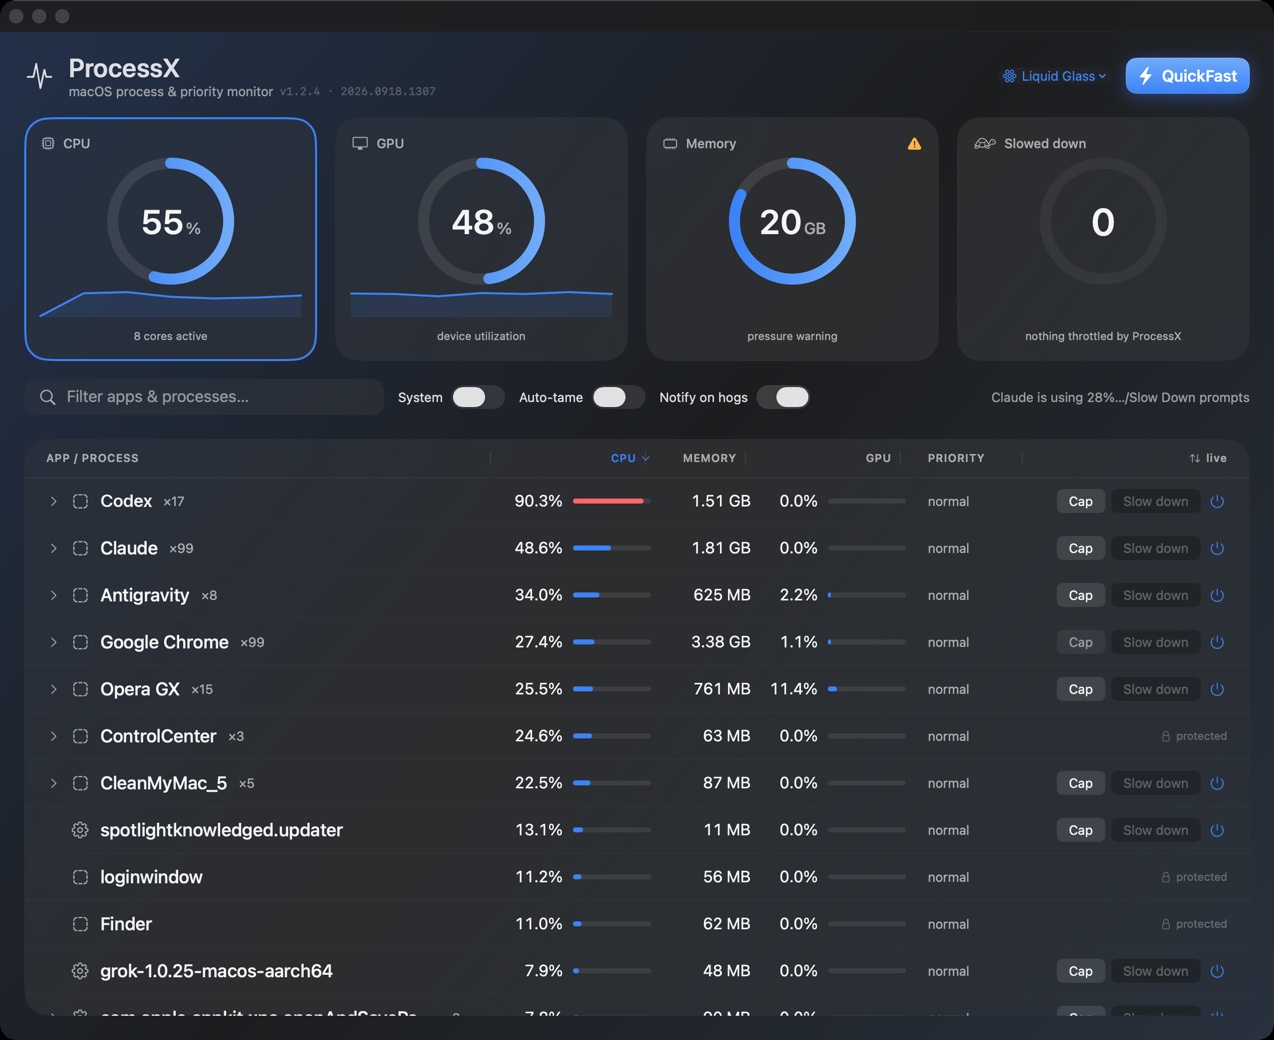Expand the Codex process group
This screenshot has width=1274, height=1040.
[x=54, y=501]
